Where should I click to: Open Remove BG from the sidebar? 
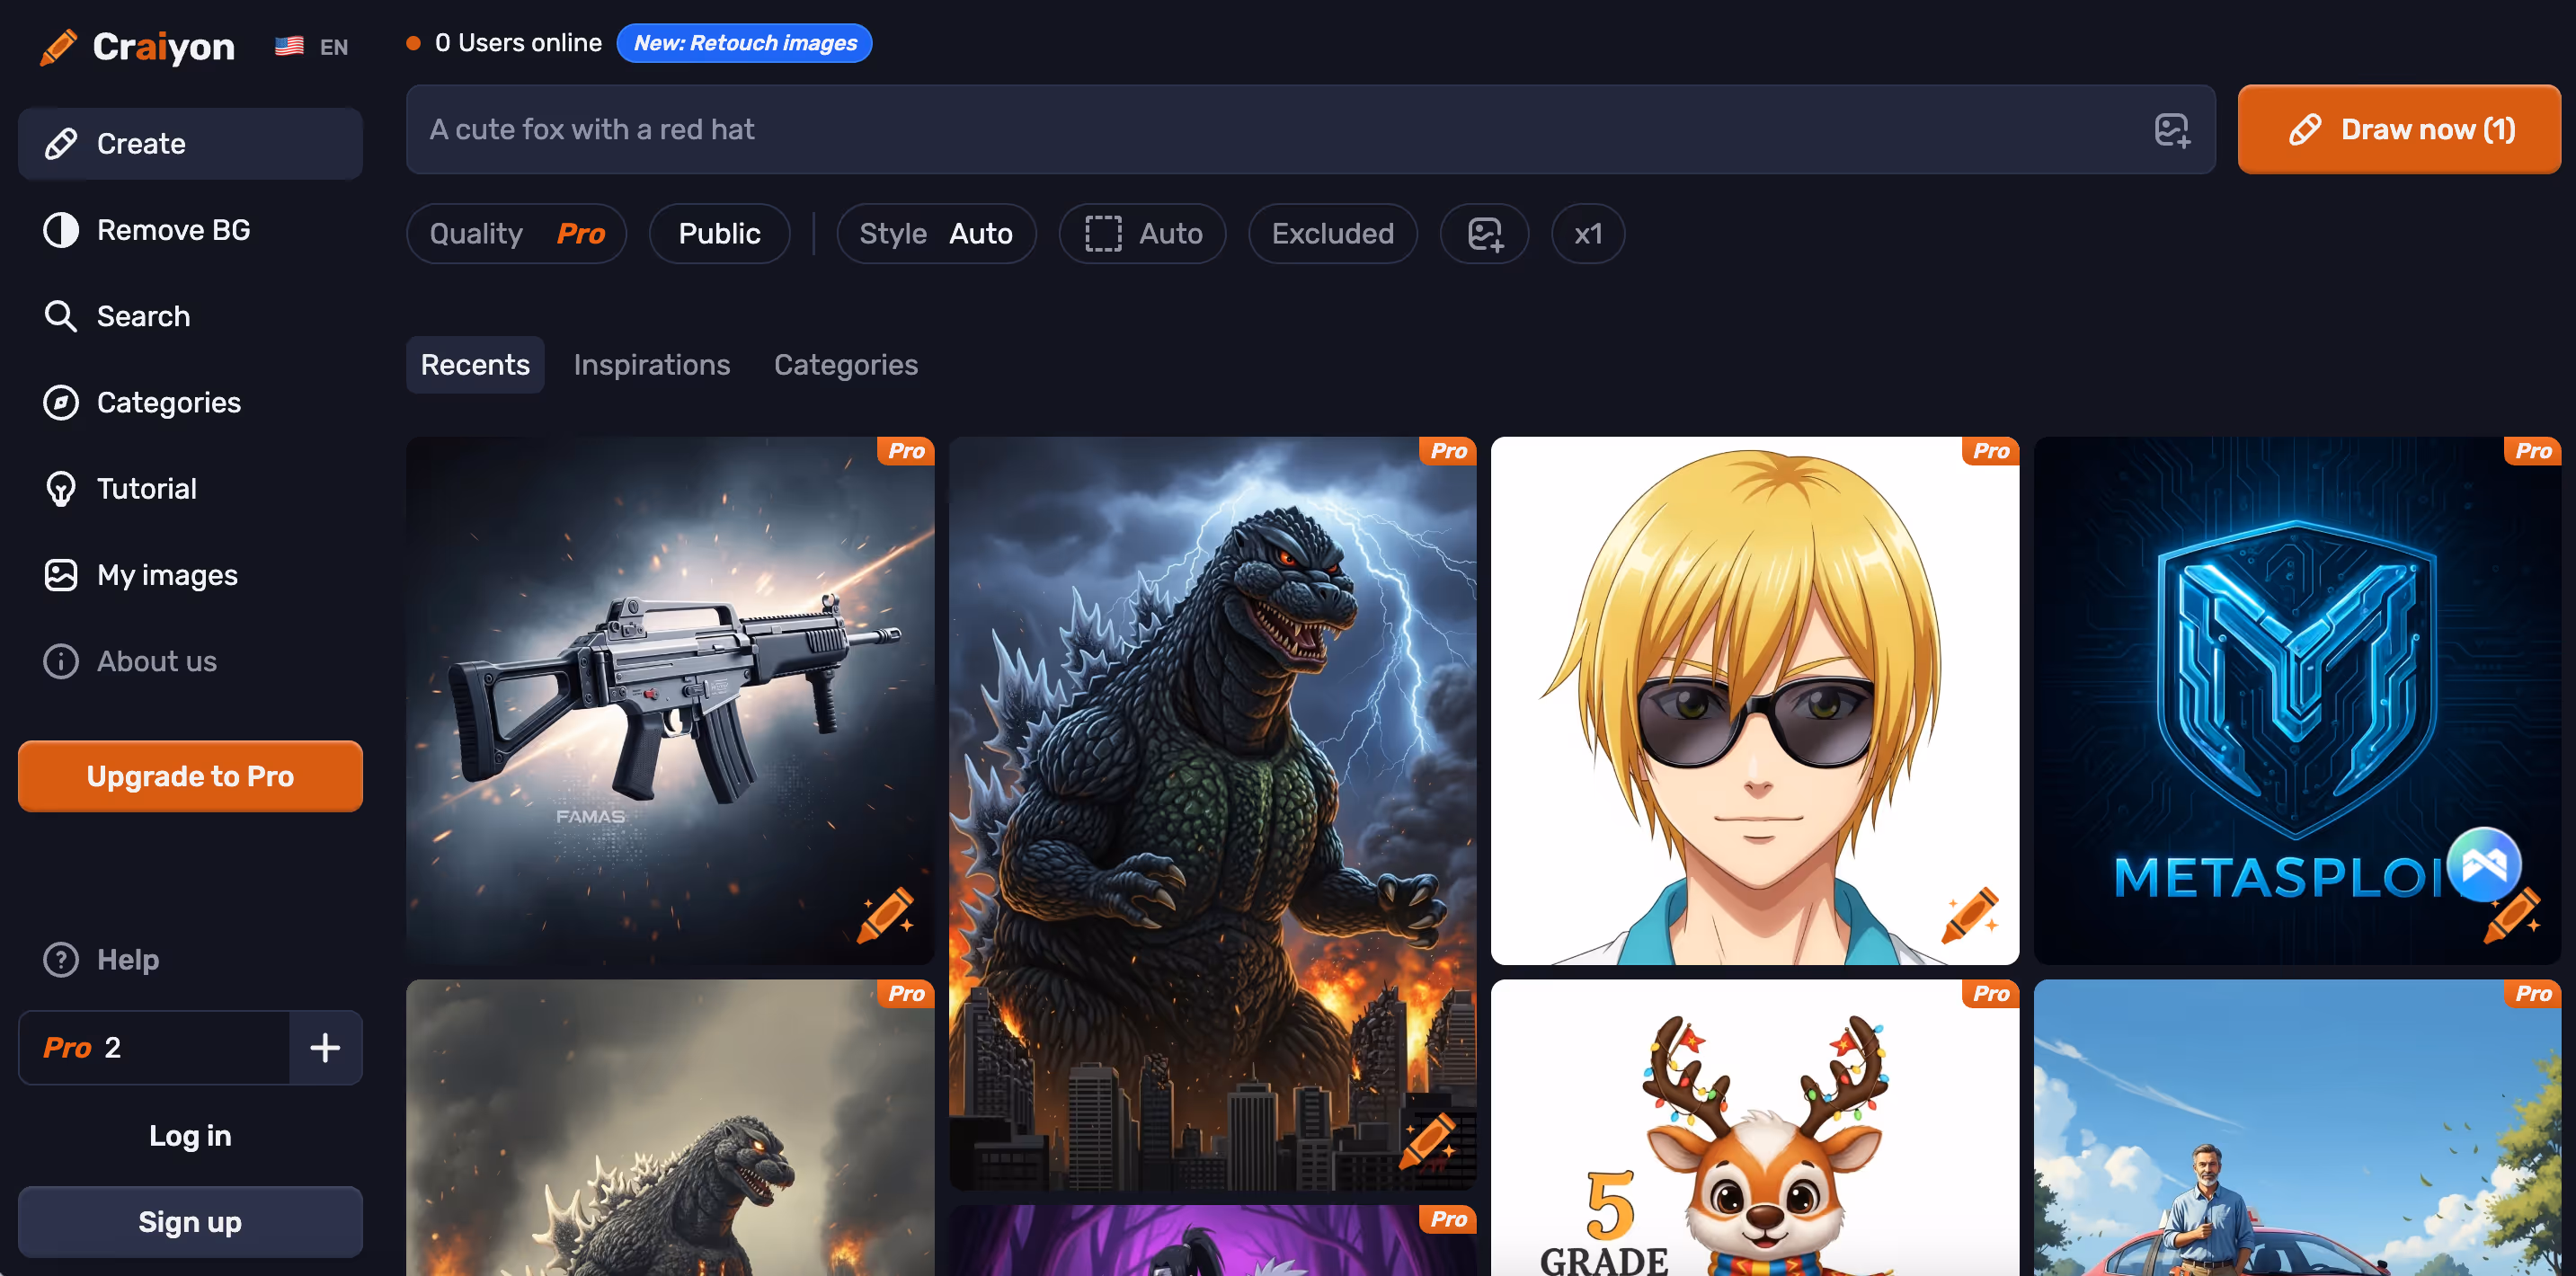[172, 230]
